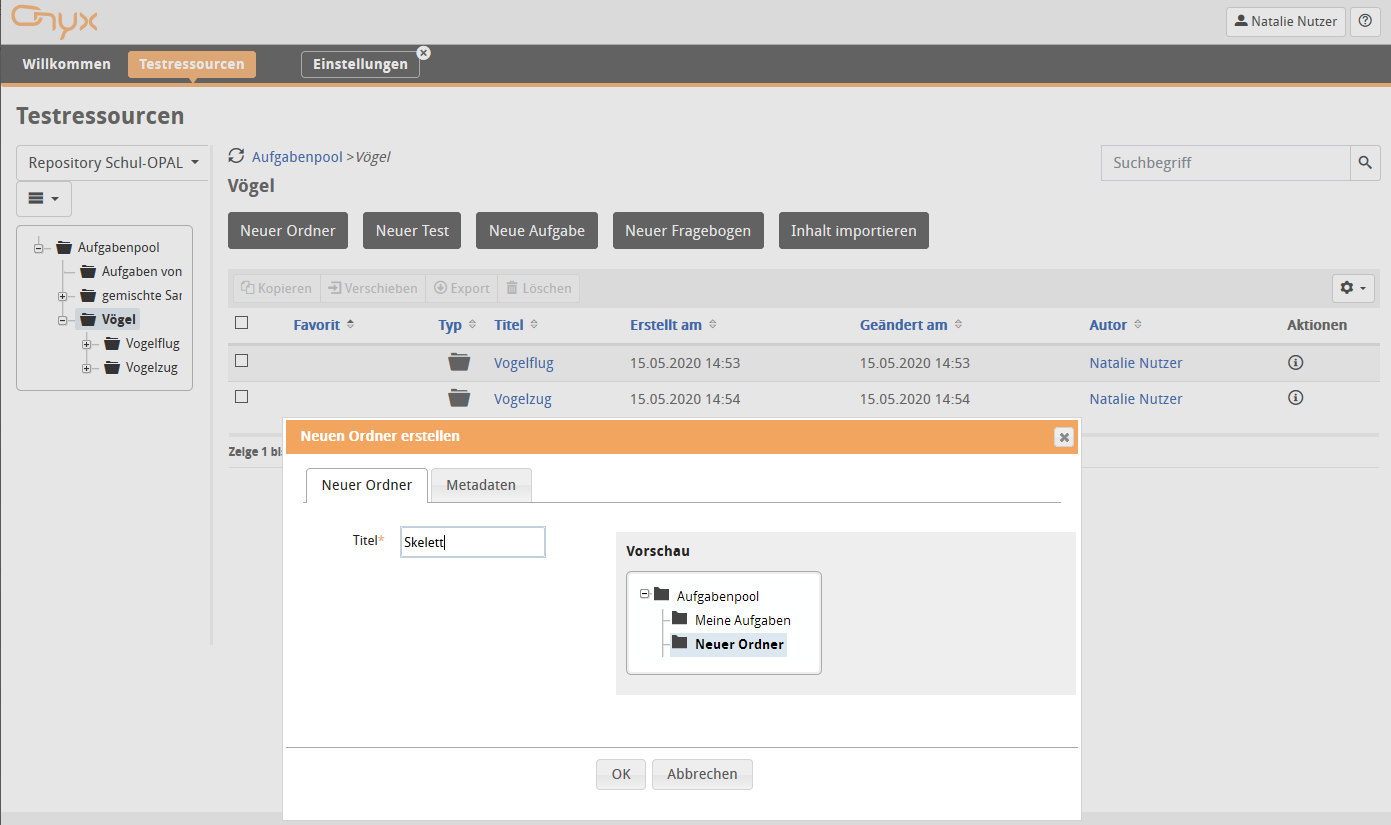The height and width of the screenshot is (825, 1391).
Task: Click info icon in Vogelflug row
Action: pos(1295,362)
